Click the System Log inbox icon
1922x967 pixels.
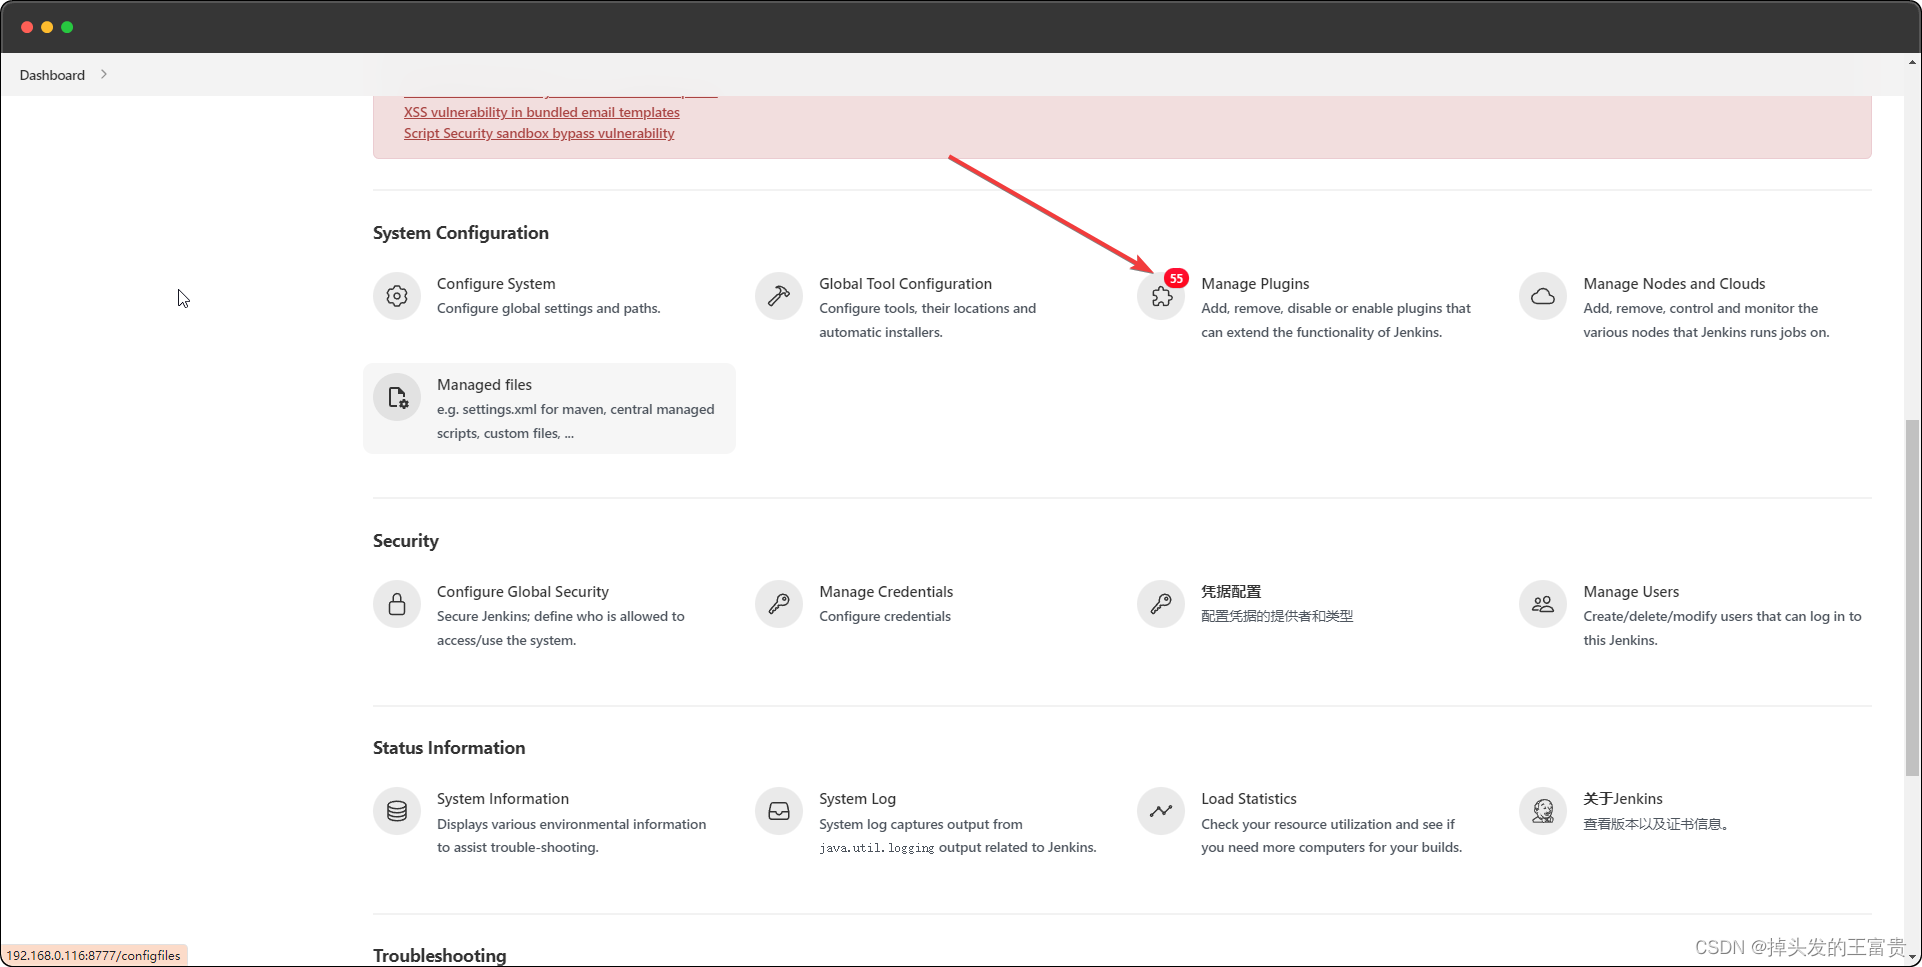point(779,811)
